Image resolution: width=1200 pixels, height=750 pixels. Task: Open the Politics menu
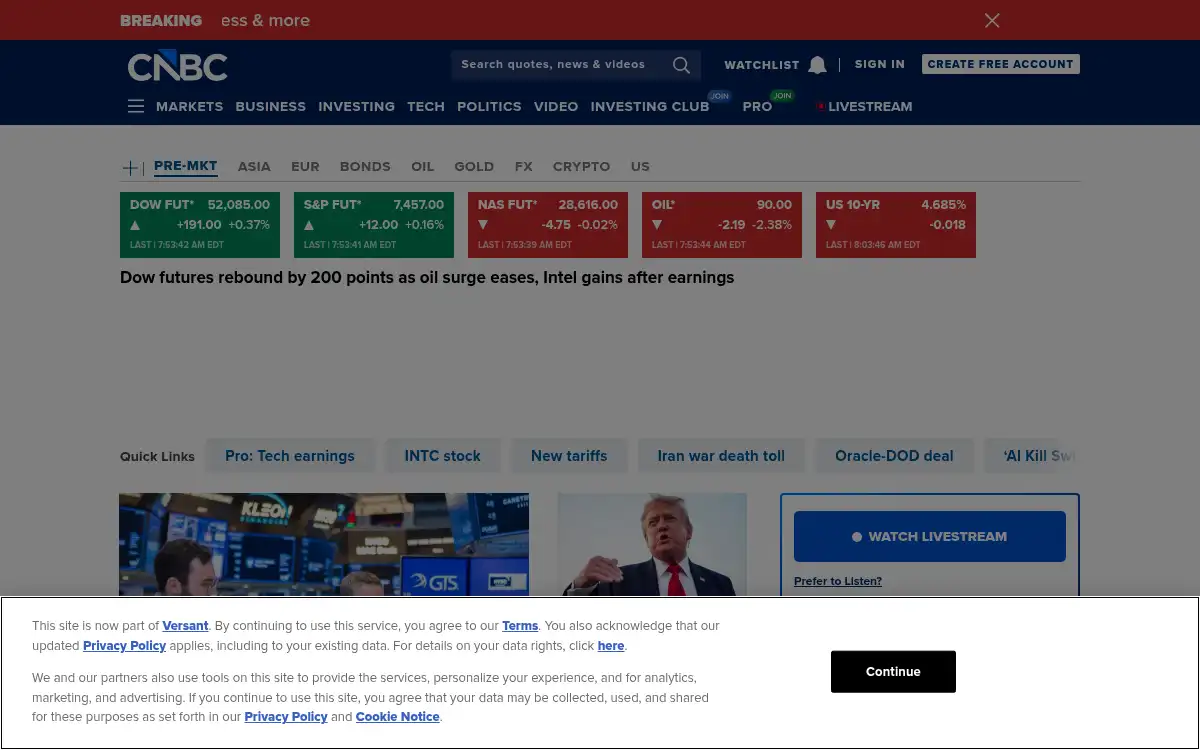(x=489, y=106)
